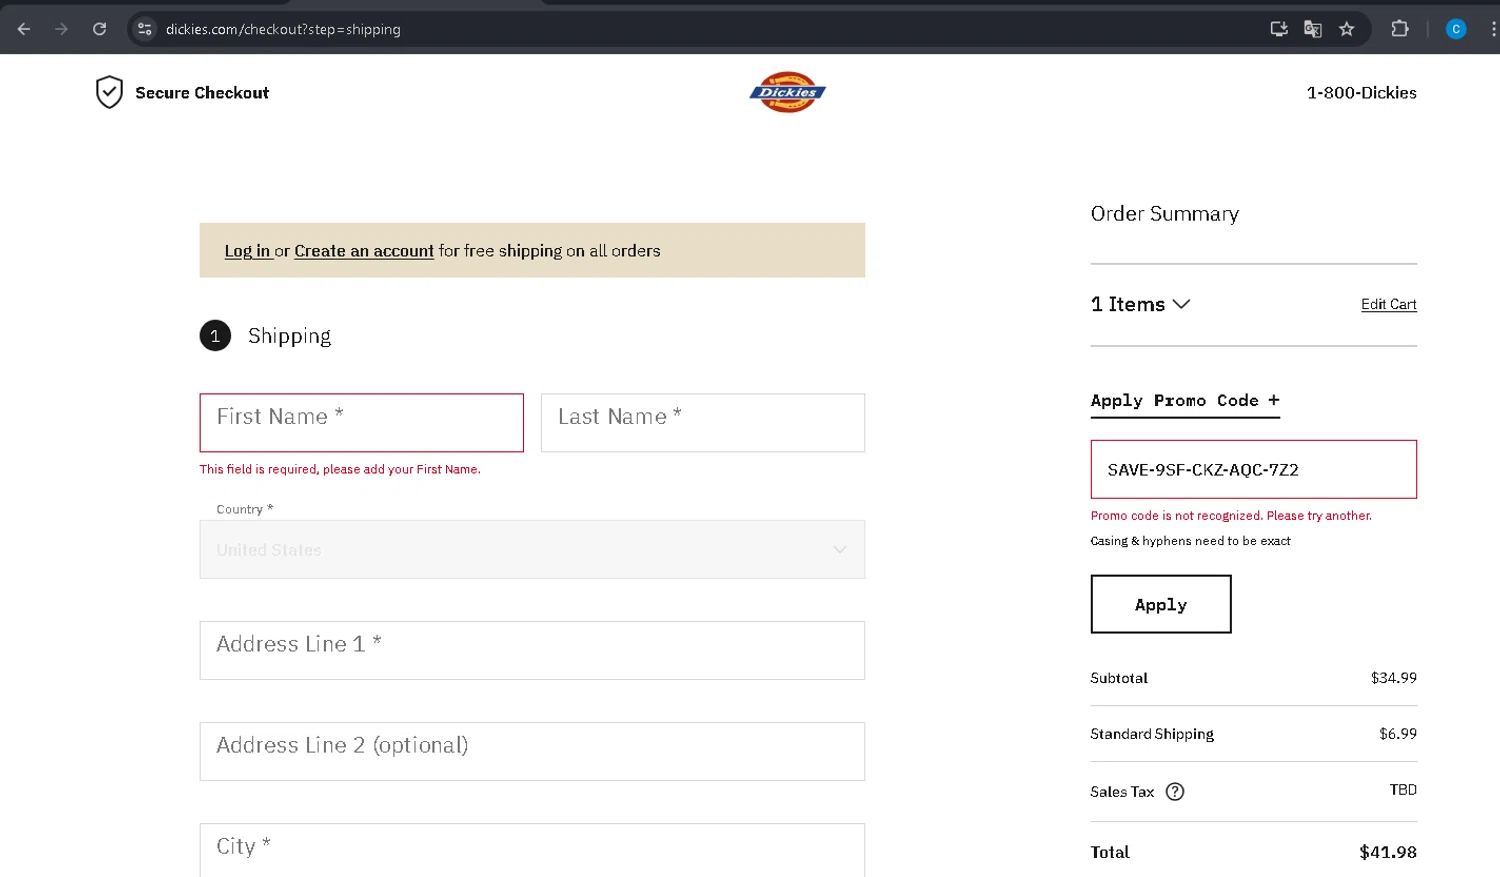
Task: Click the $34.99 subtotal amount
Action: (1393, 678)
